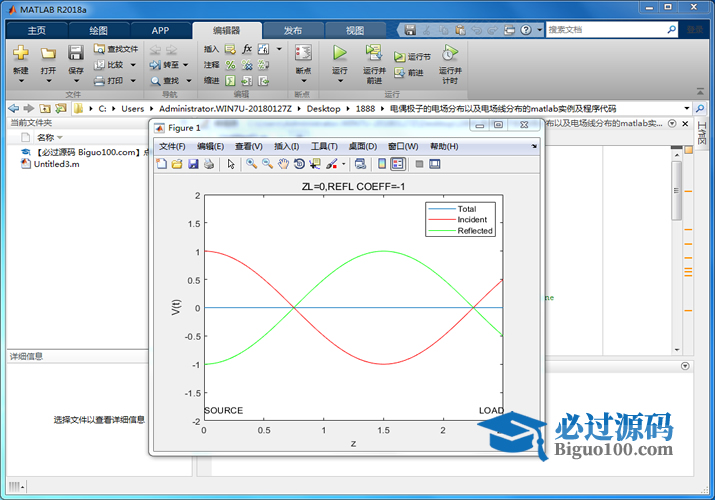Click the 运行节 (Run Section) button
This screenshot has width=715, height=500.
click(412, 57)
